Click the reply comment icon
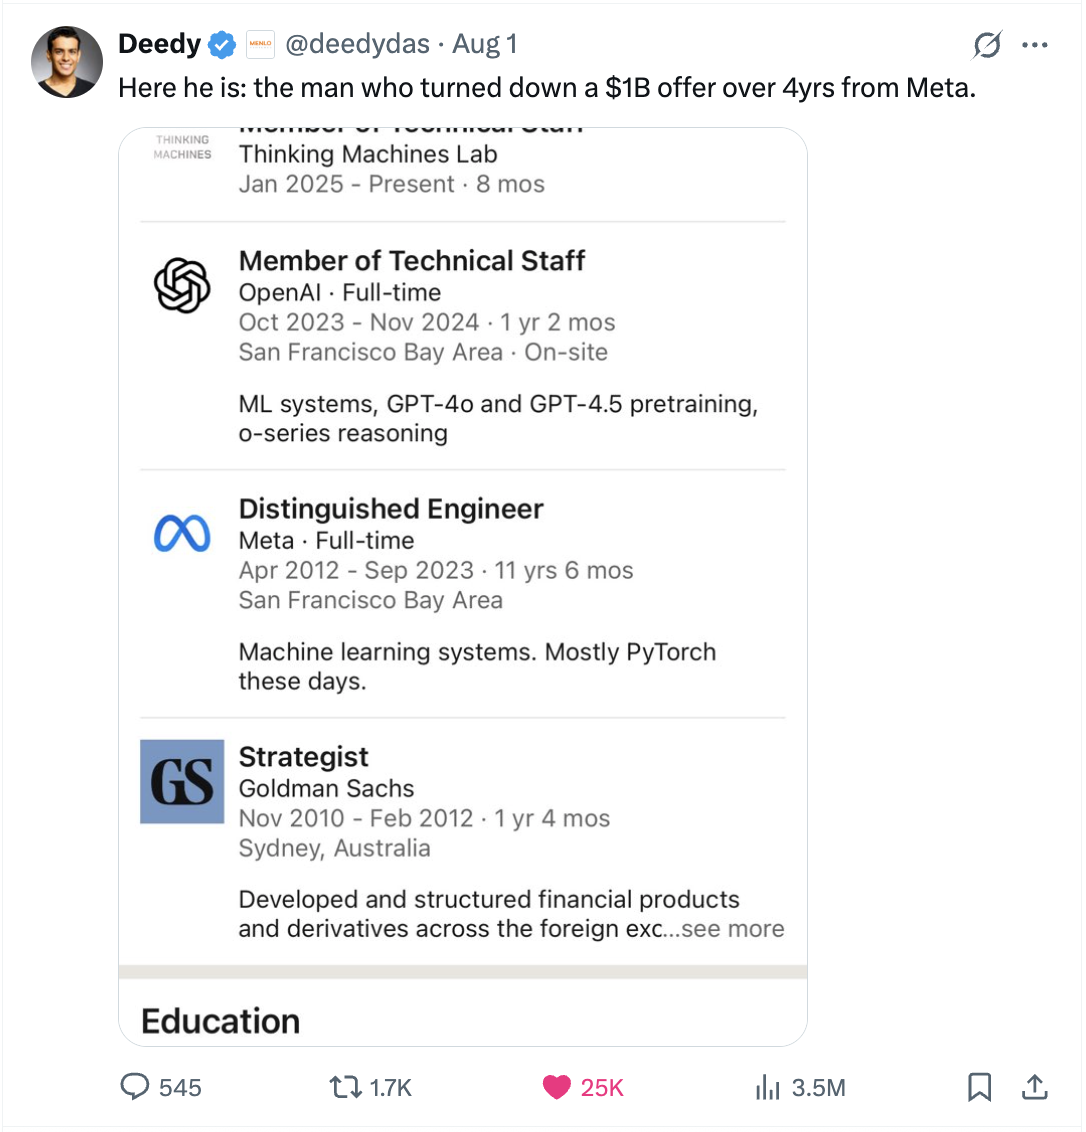 pyautogui.click(x=134, y=1087)
